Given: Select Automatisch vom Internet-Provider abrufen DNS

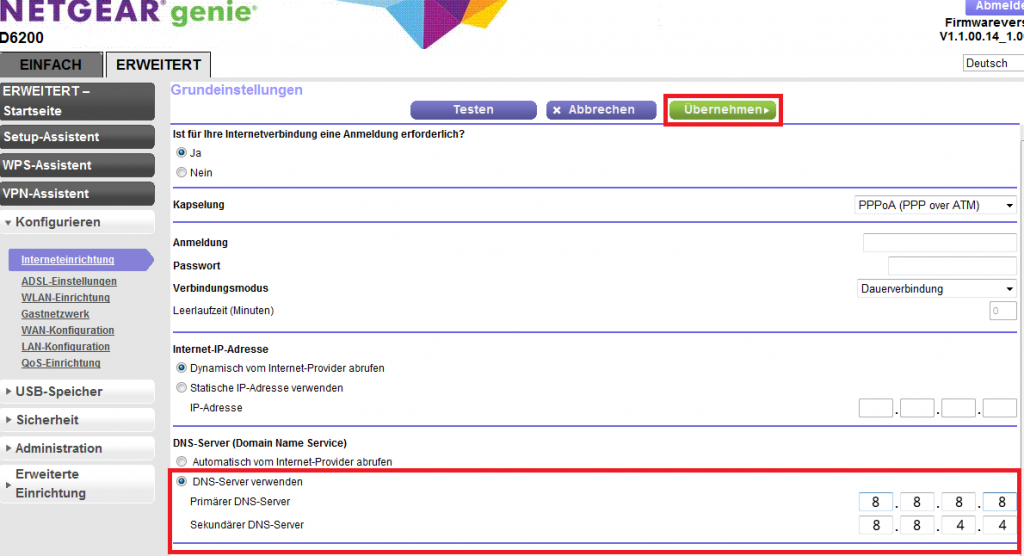Looking at the screenshot, I should [x=182, y=462].
